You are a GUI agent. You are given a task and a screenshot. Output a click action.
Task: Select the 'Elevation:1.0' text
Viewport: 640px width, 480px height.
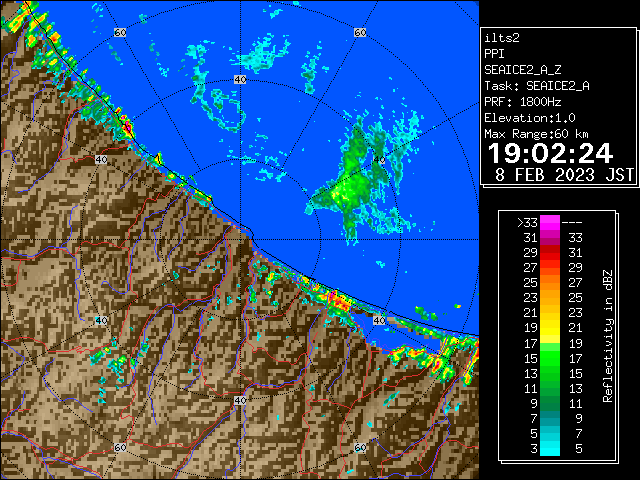click(x=530, y=118)
